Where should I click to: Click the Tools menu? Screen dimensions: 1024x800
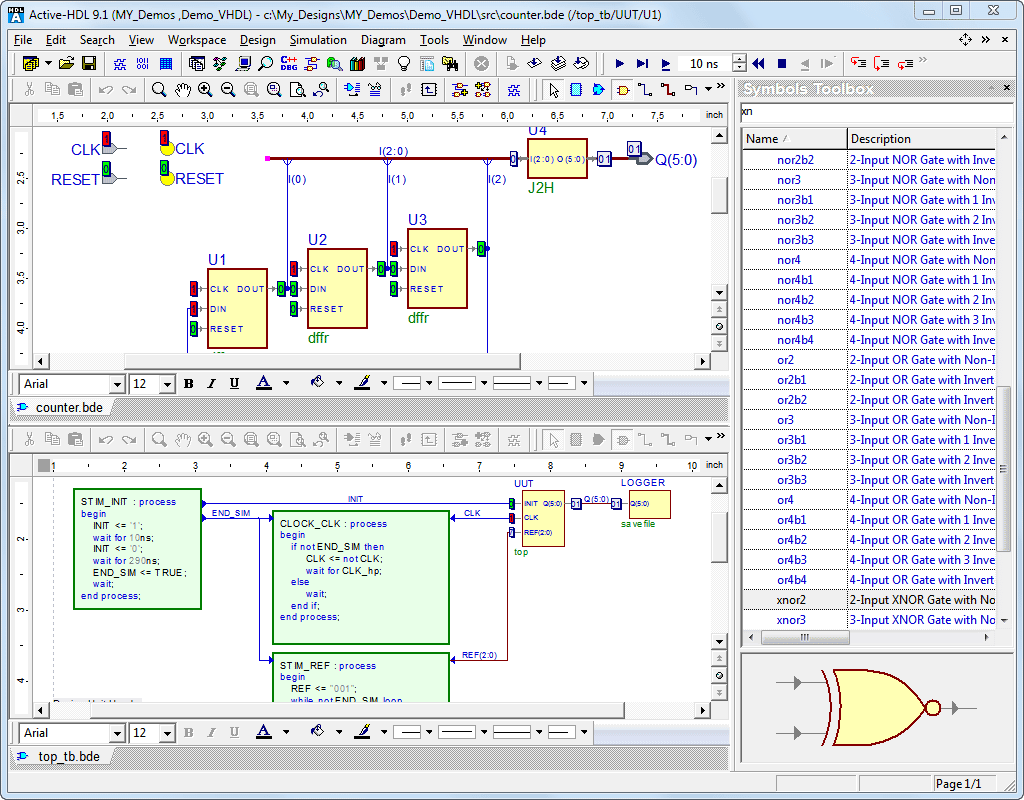[x=434, y=40]
